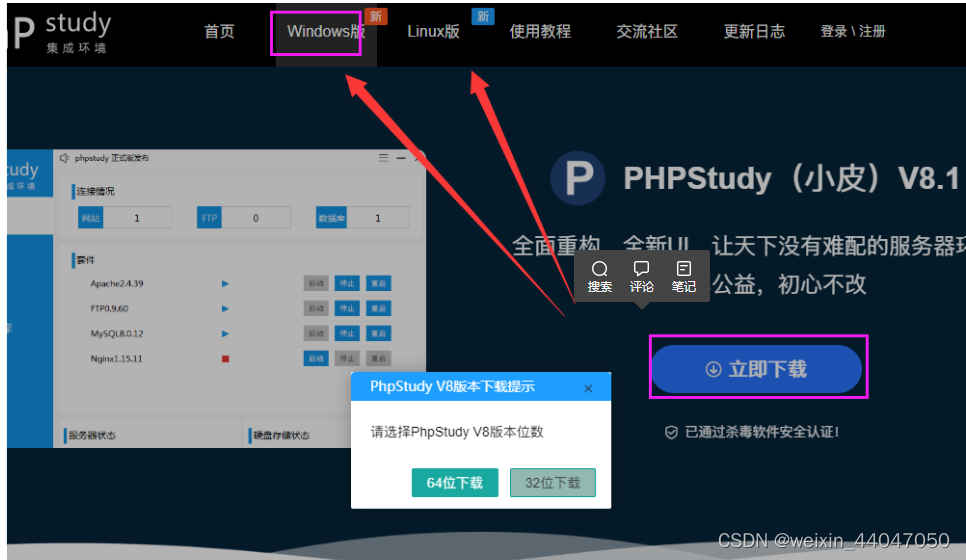This screenshot has height=560, width=966.
Task: Click the Nginx1.15.11 service name
Action: (x=116, y=359)
